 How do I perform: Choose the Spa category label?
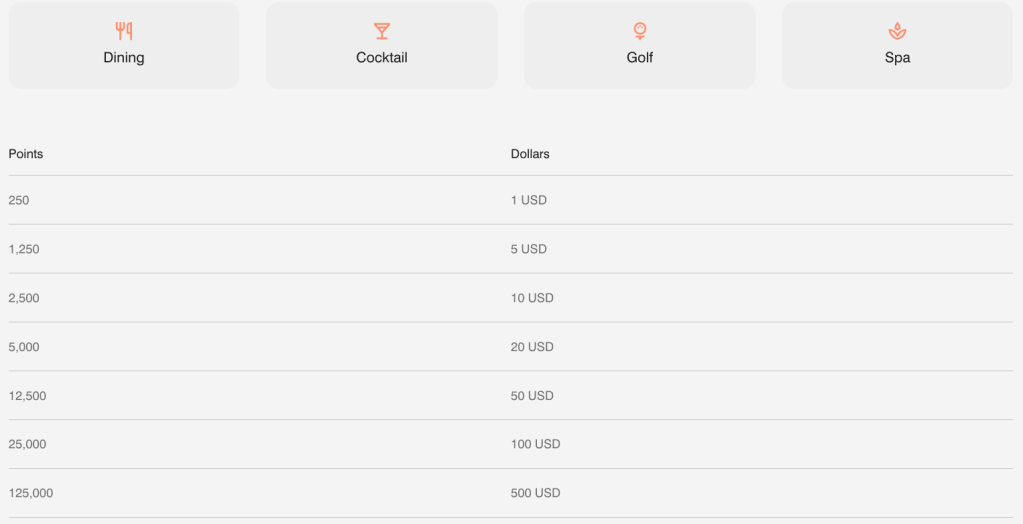(x=897, y=58)
